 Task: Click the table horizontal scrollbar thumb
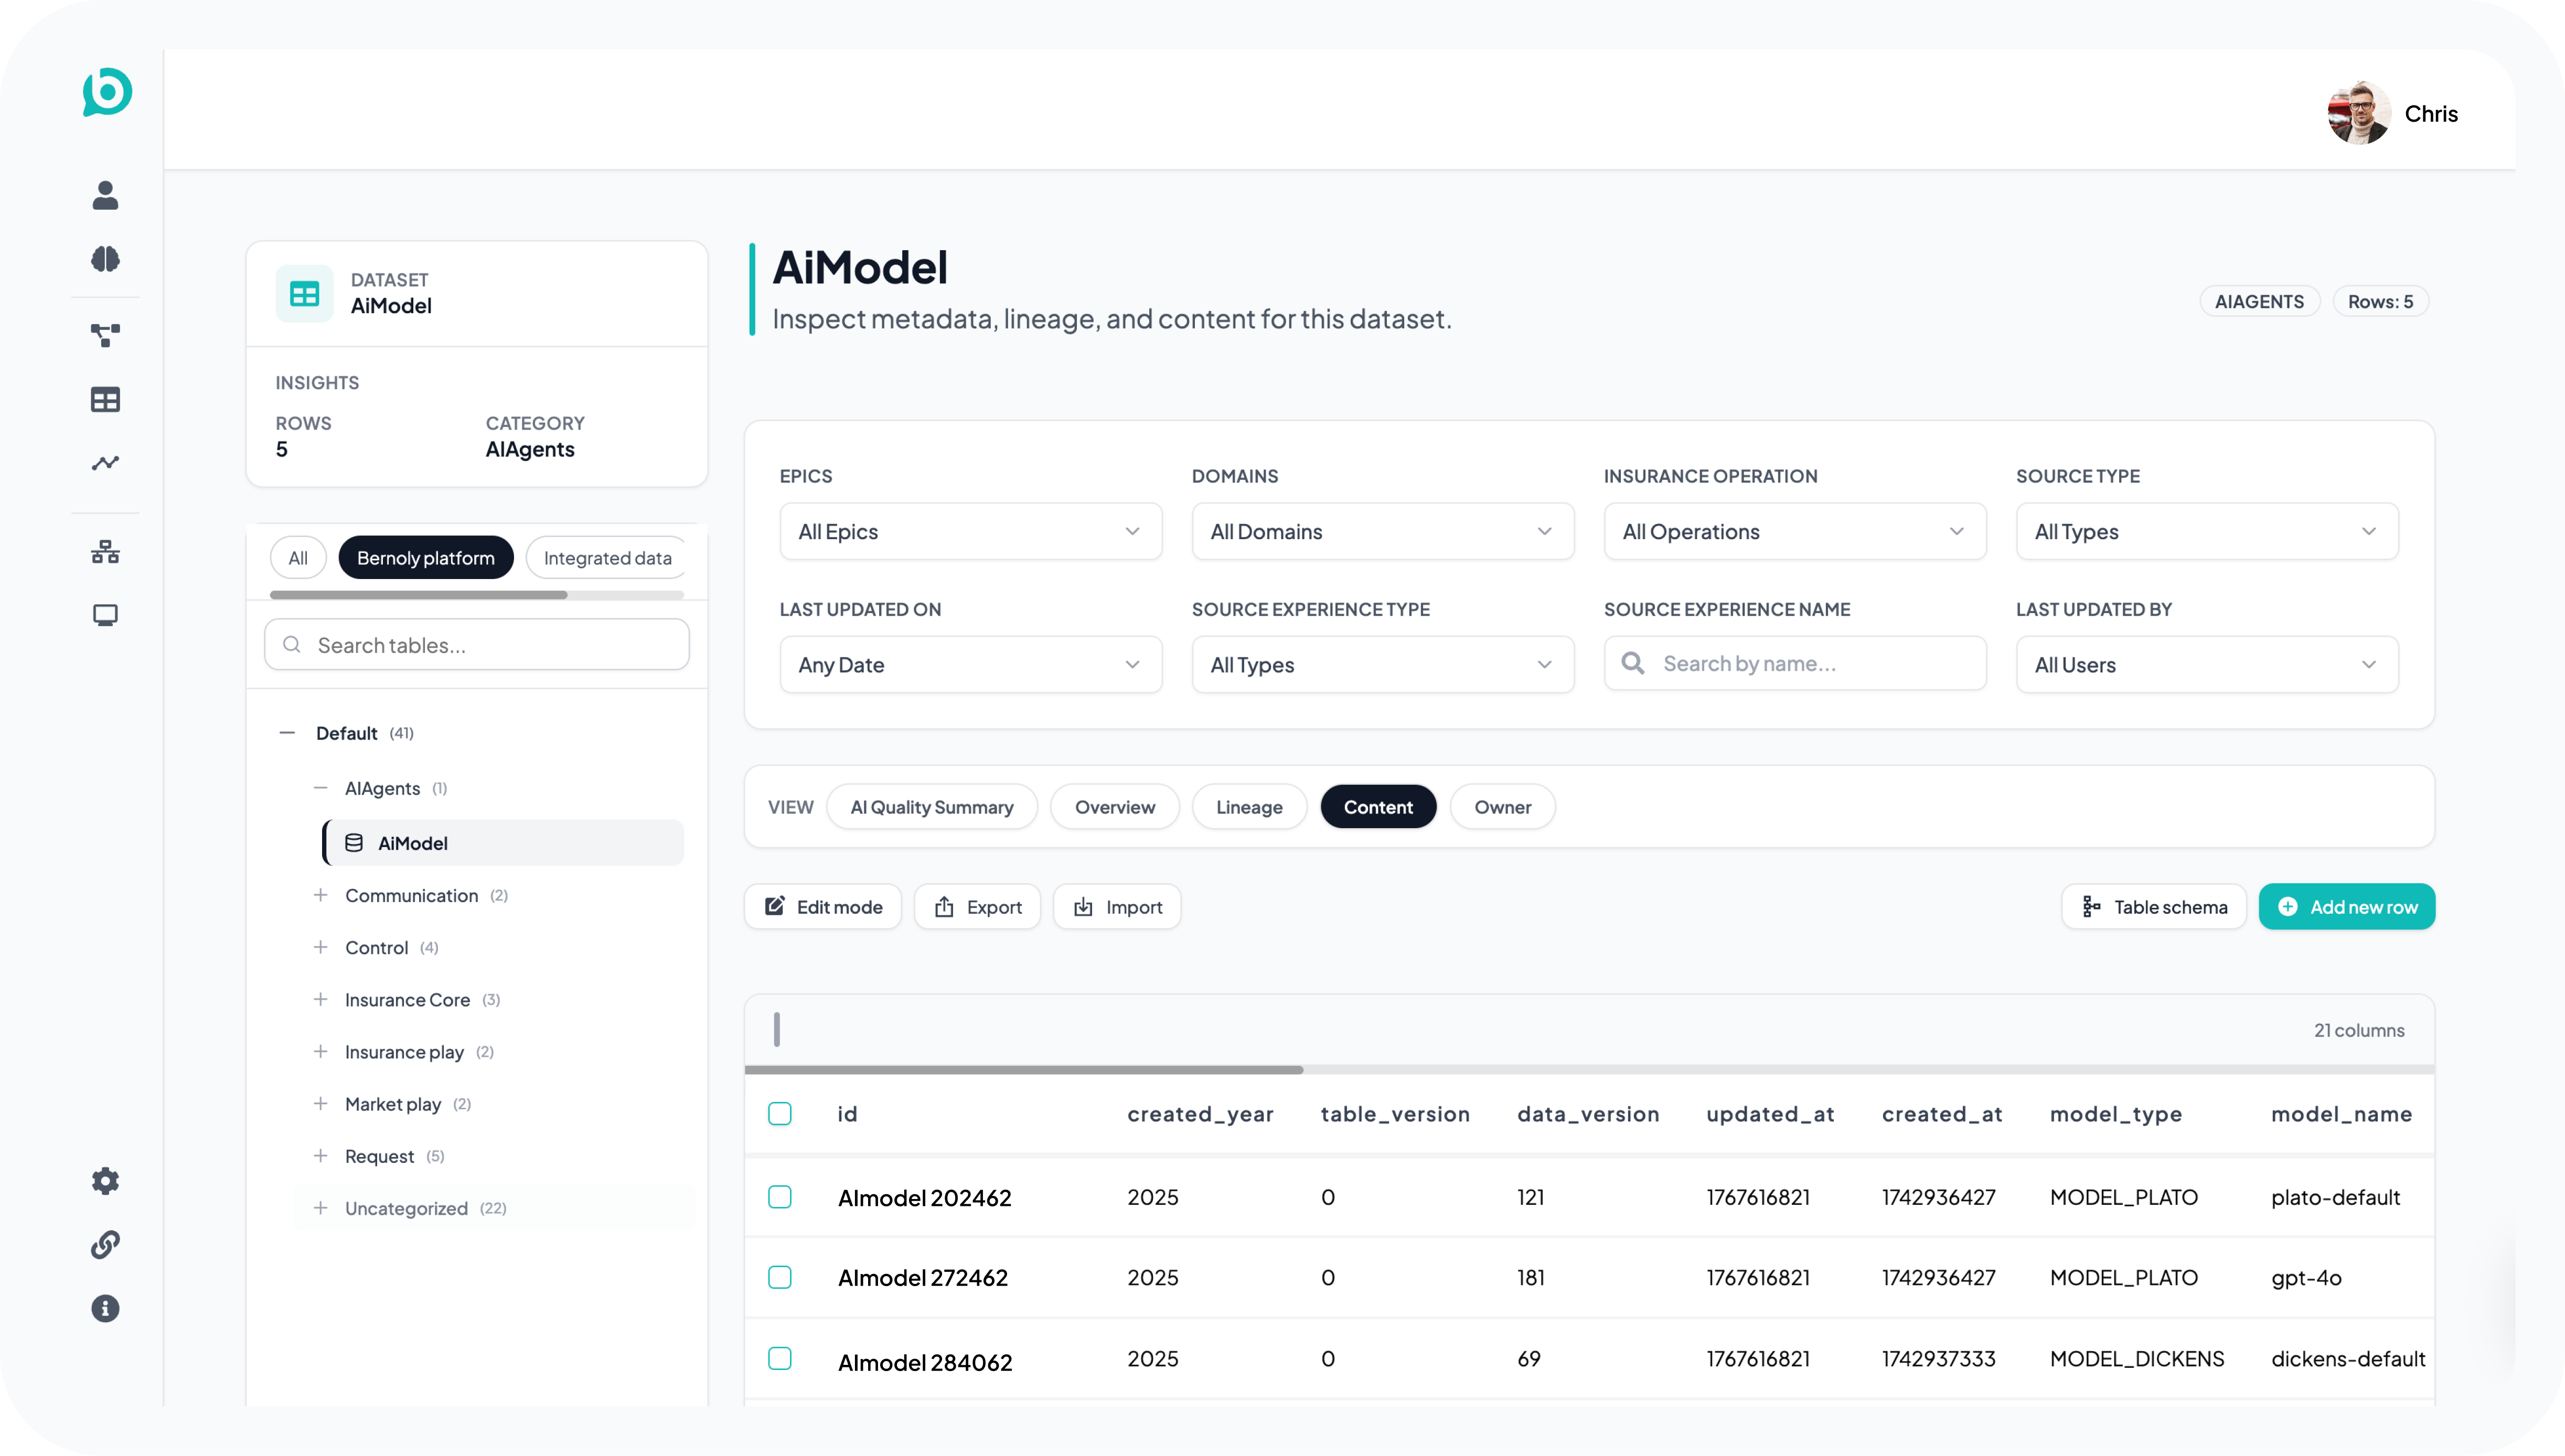click(x=1023, y=1070)
